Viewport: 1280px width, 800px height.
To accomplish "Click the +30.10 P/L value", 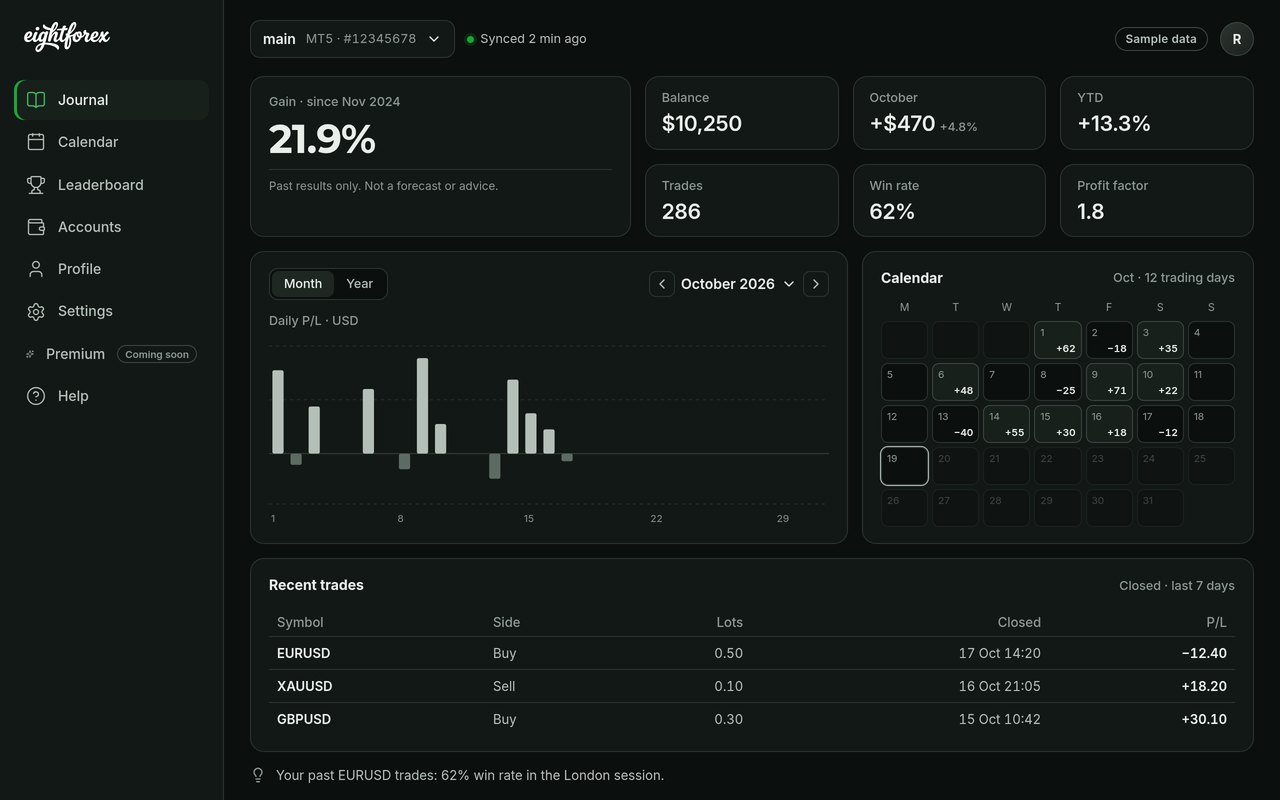I will point(1204,719).
